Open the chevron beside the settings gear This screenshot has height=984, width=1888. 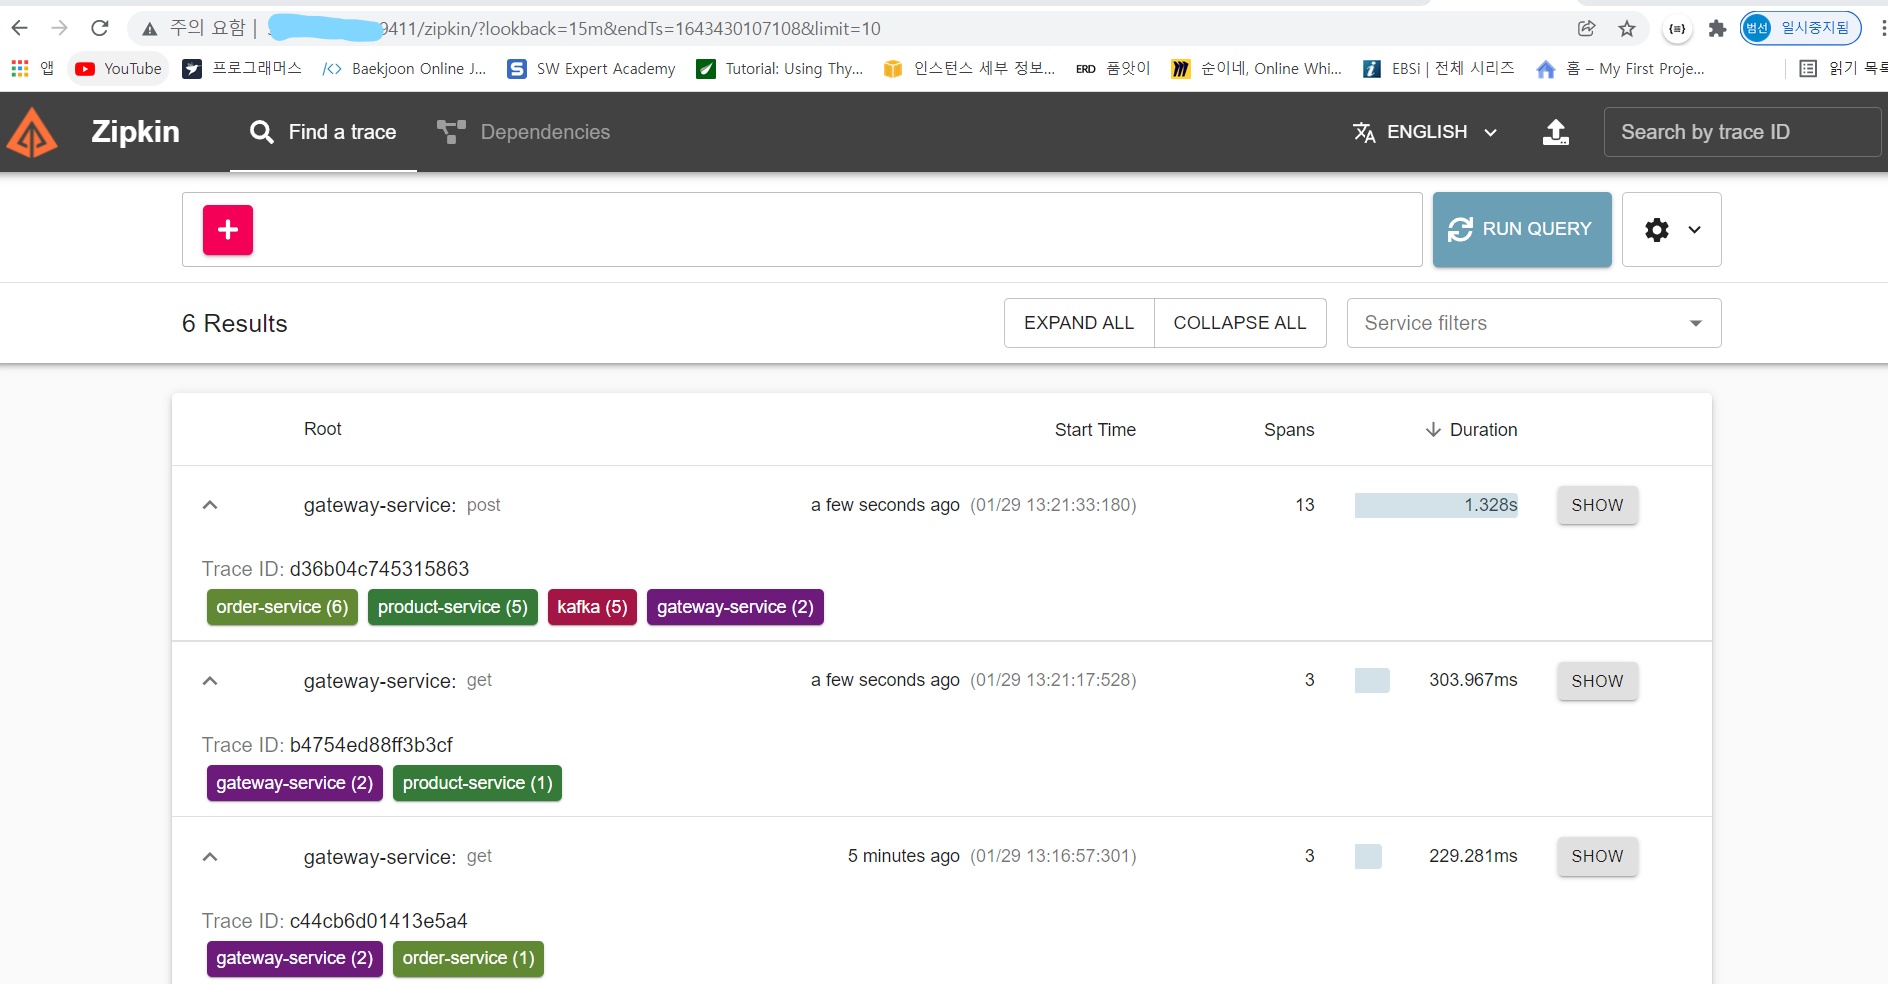pos(1694,229)
